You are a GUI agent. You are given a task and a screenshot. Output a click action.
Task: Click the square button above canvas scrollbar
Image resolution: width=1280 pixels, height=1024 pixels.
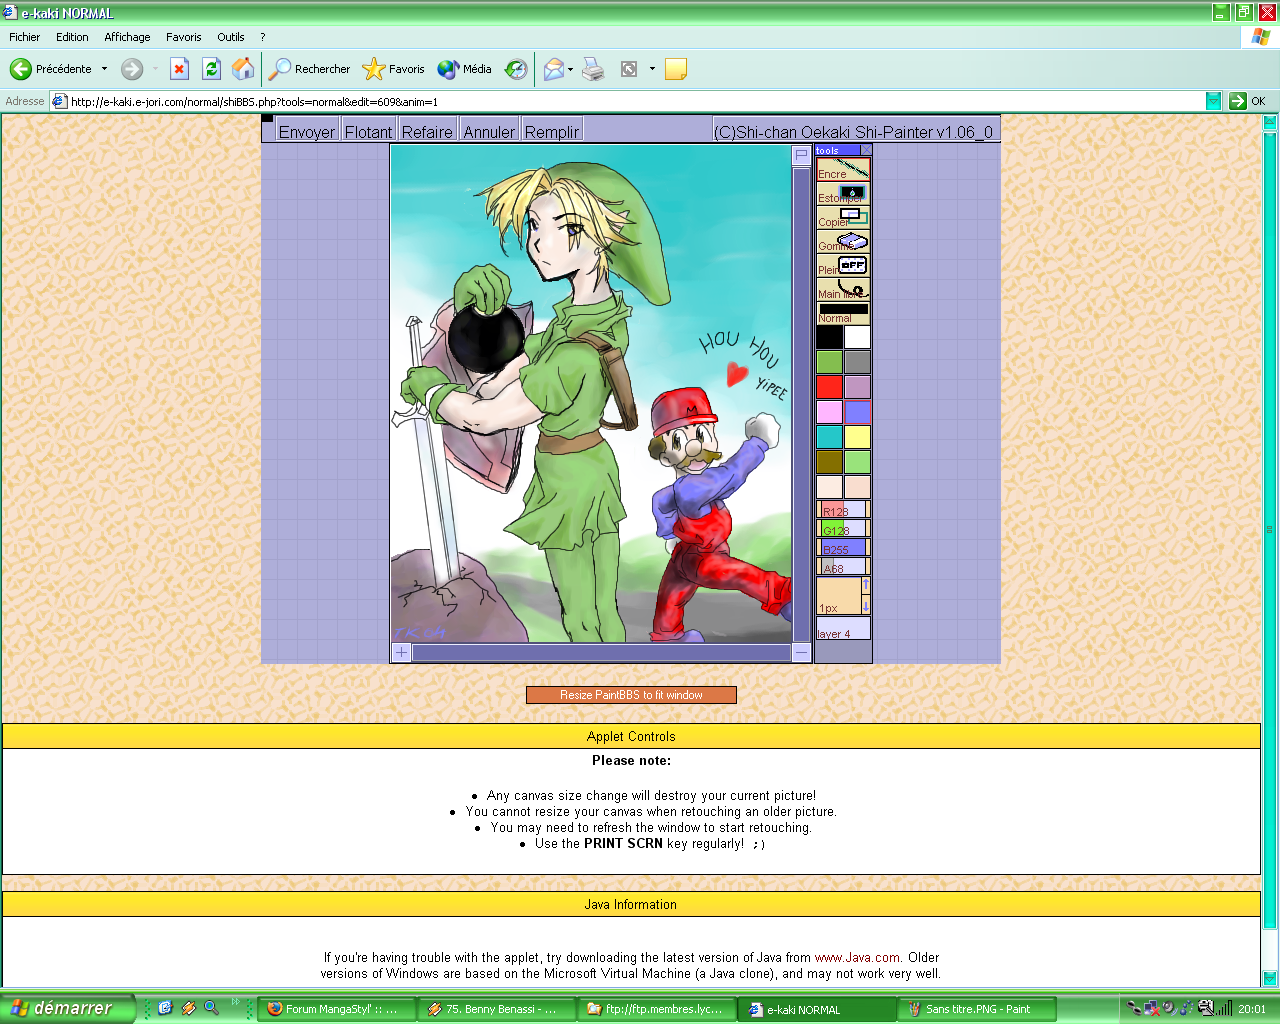click(801, 155)
